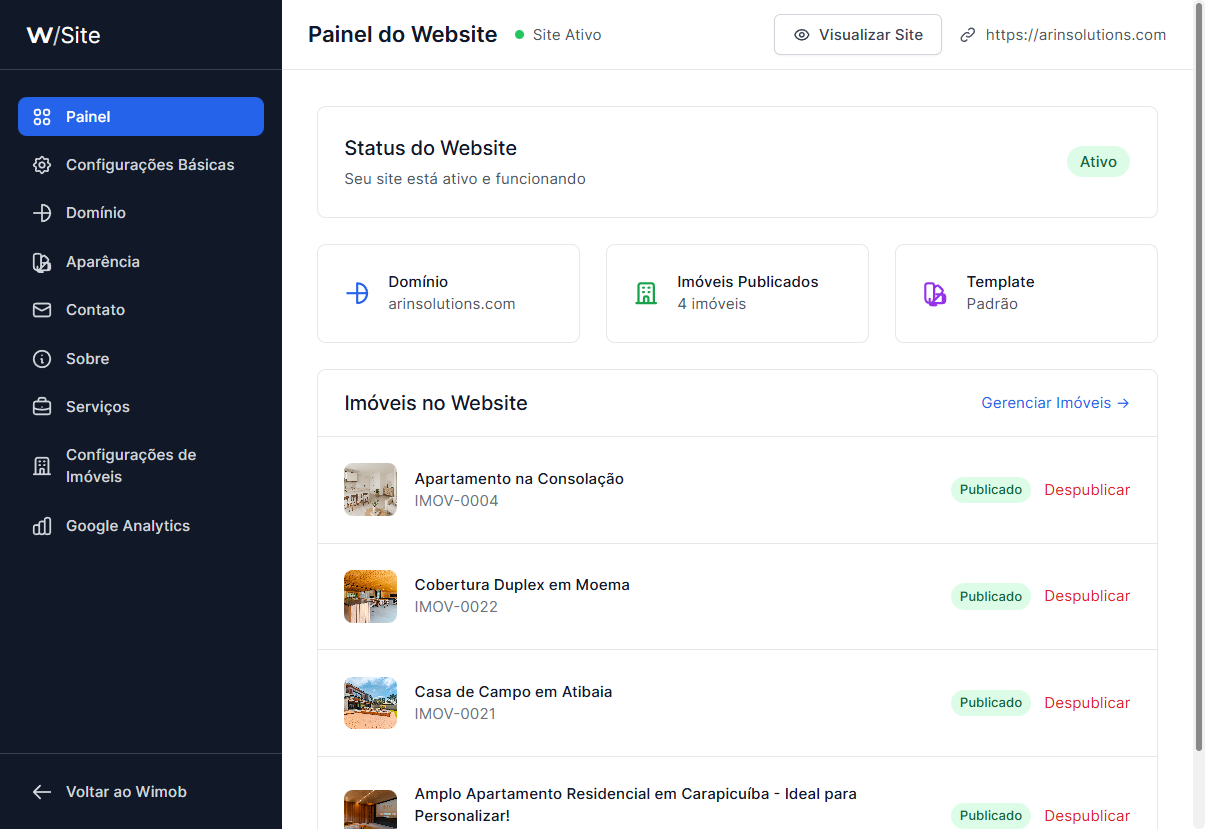Click the Status do Website heading

[x=431, y=148]
